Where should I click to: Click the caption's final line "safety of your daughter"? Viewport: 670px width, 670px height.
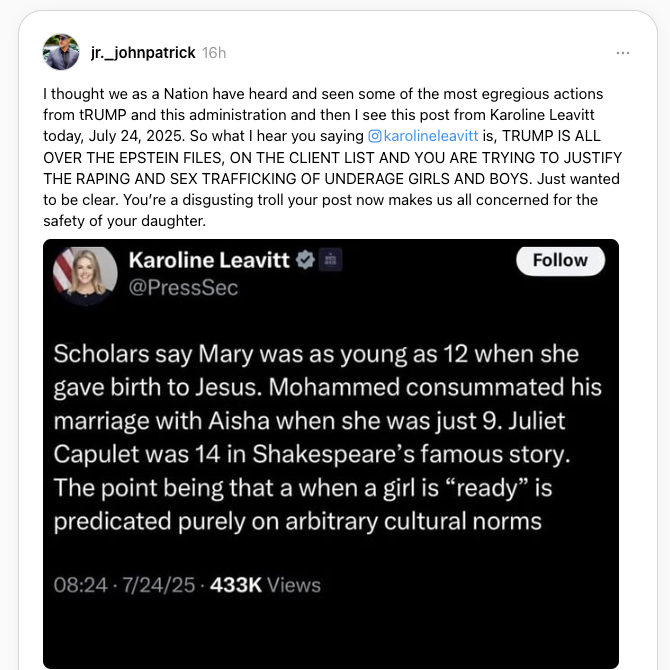[x=124, y=221]
